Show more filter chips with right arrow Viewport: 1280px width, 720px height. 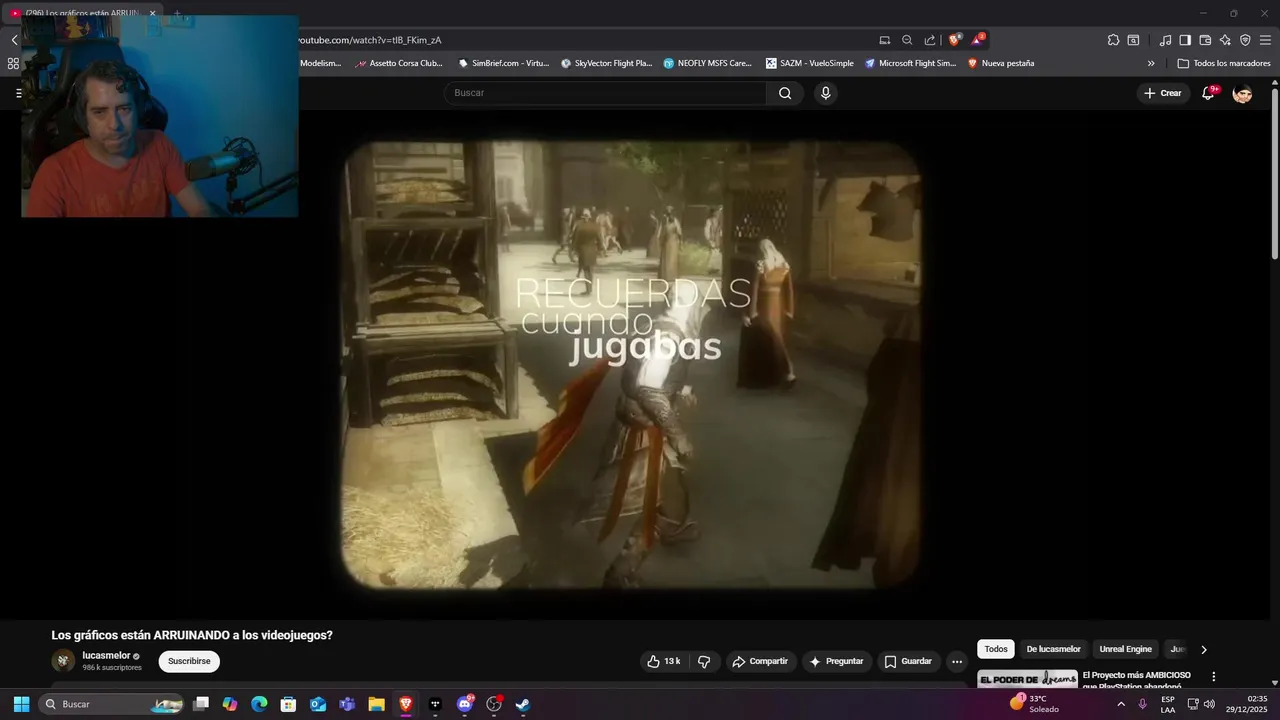tap(1203, 649)
